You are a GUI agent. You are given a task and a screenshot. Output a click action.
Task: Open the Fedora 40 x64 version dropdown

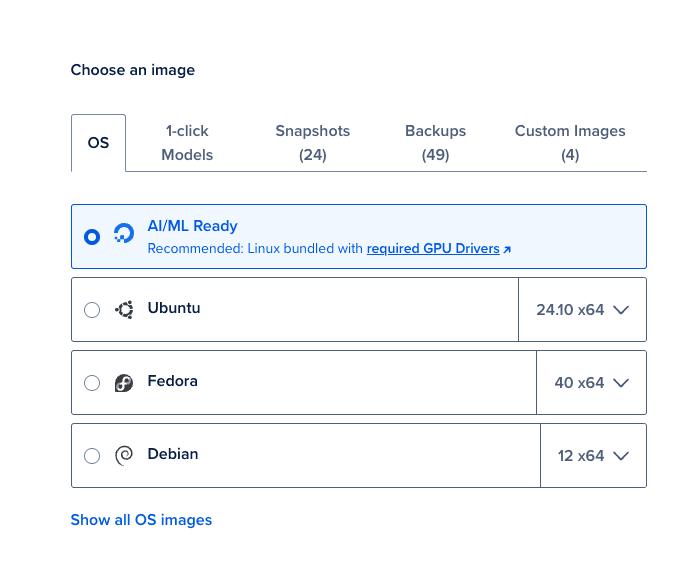591,383
